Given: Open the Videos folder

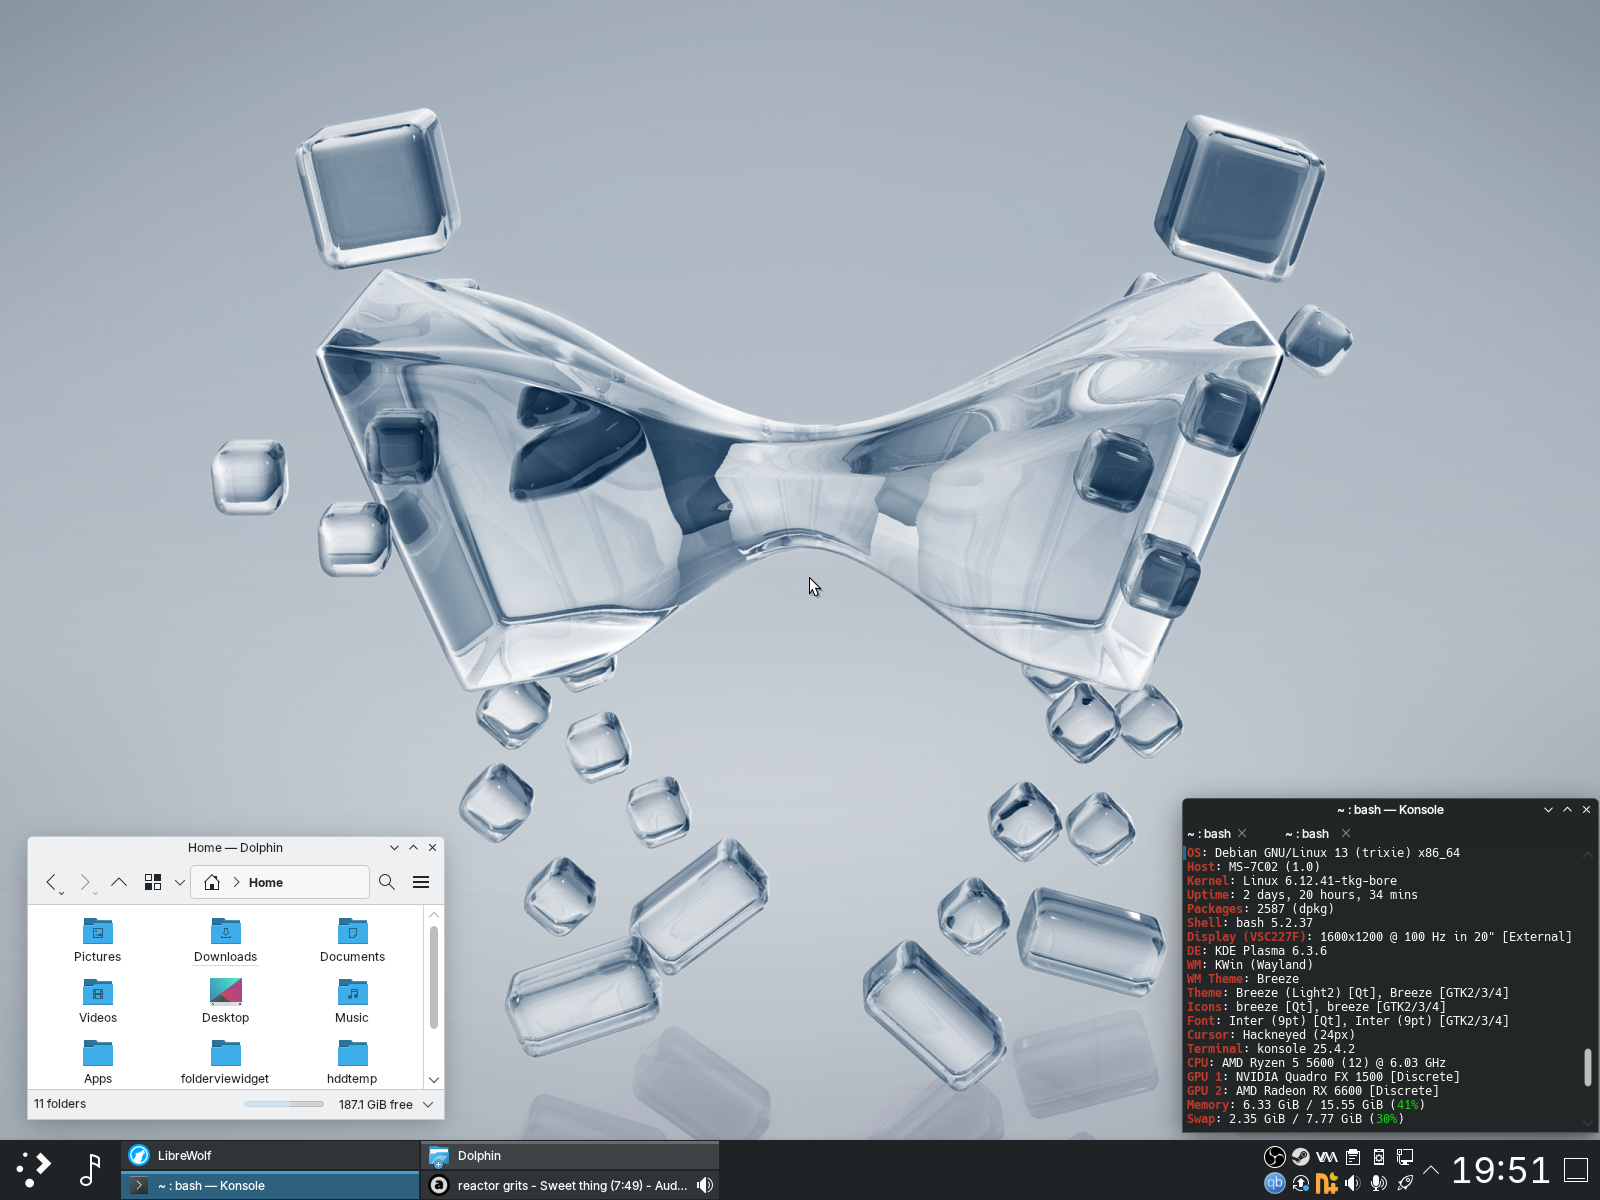Looking at the screenshot, I should coord(98,1001).
